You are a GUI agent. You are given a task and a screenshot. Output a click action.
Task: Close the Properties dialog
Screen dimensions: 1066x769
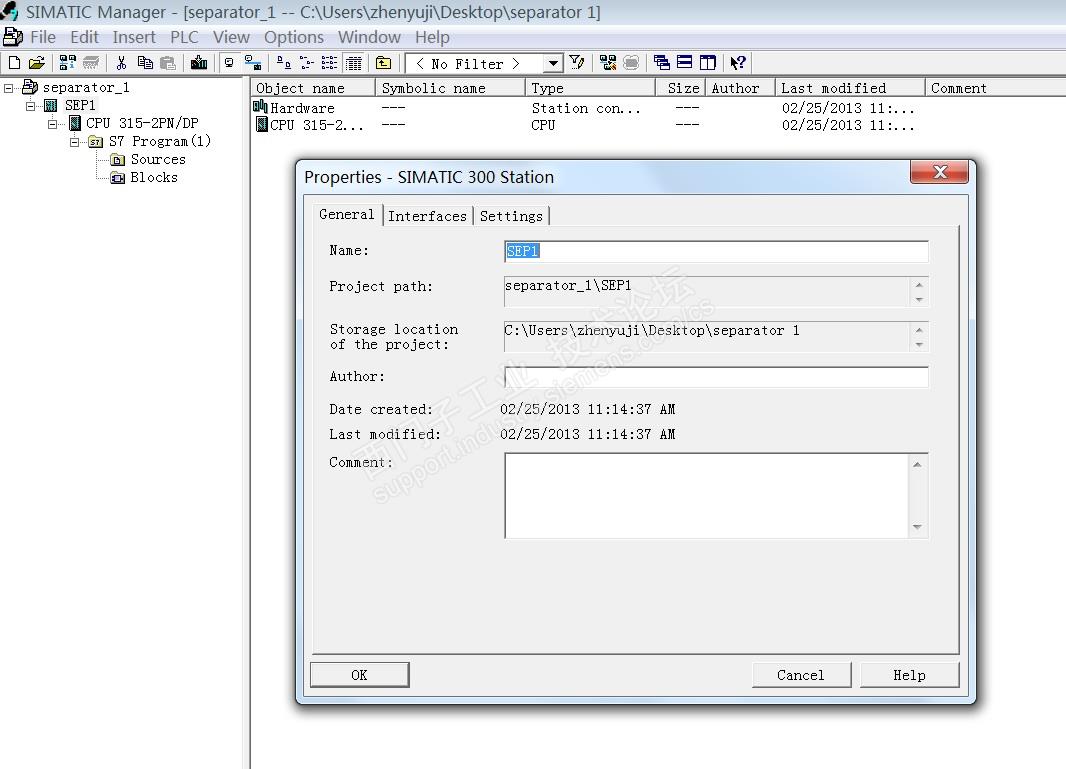pyautogui.click(x=940, y=172)
